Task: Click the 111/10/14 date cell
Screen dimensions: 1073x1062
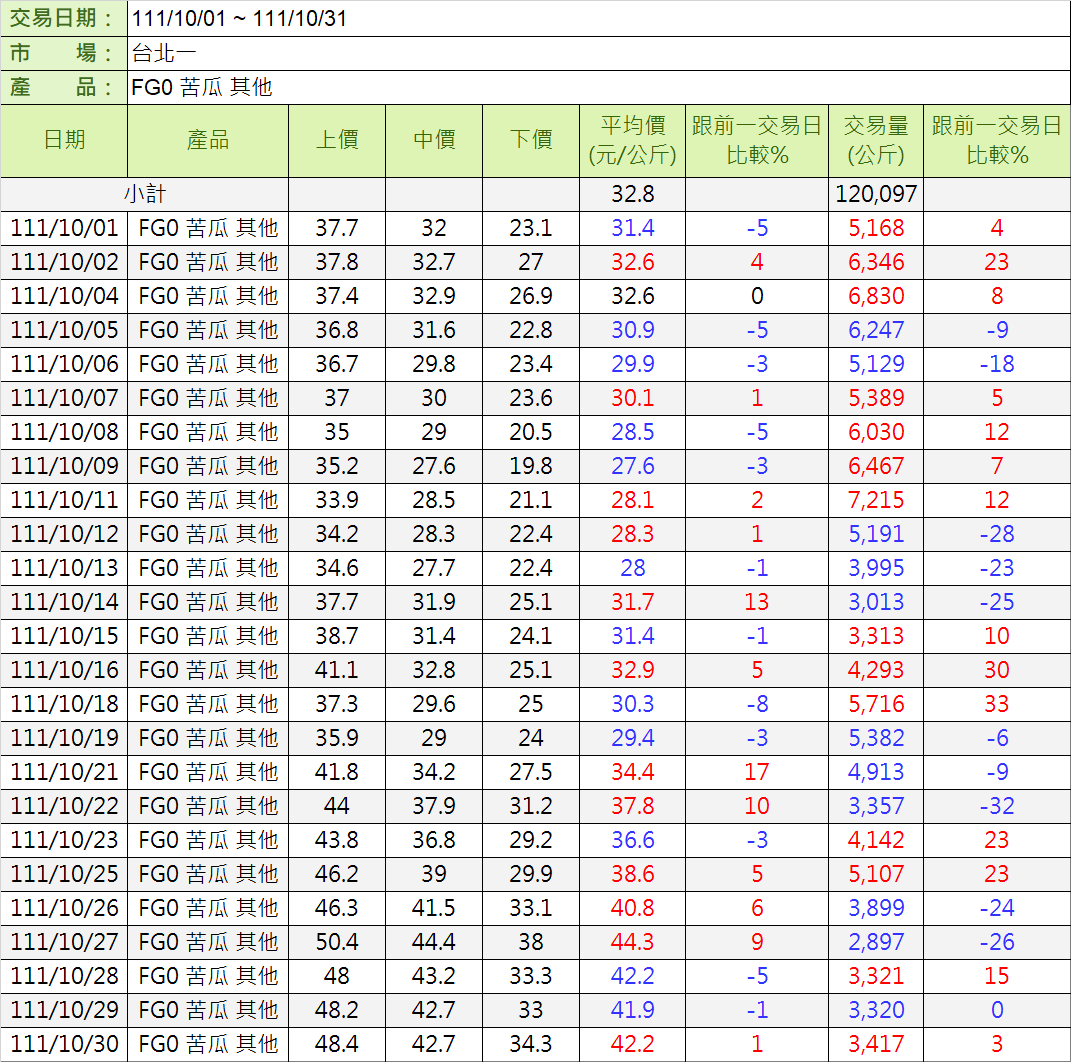Action: (x=64, y=602)
